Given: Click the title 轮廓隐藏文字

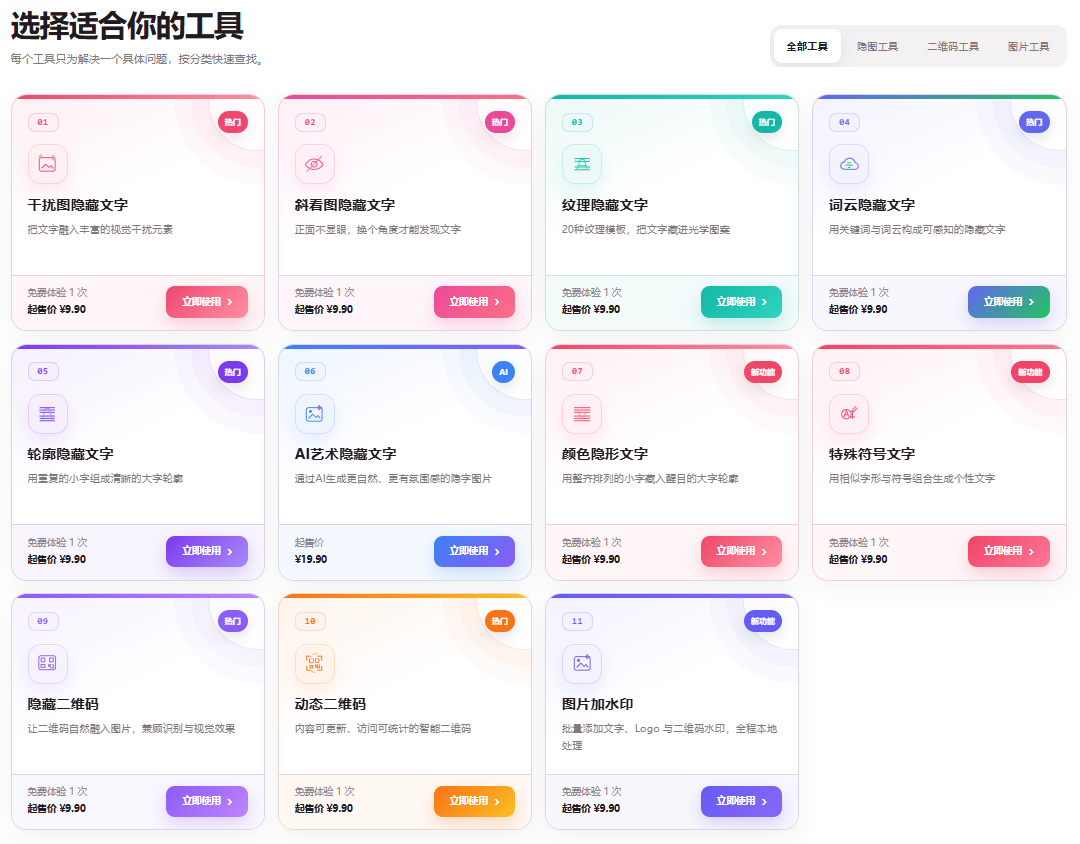Looking at the screenshot, I should click(70, 454).
